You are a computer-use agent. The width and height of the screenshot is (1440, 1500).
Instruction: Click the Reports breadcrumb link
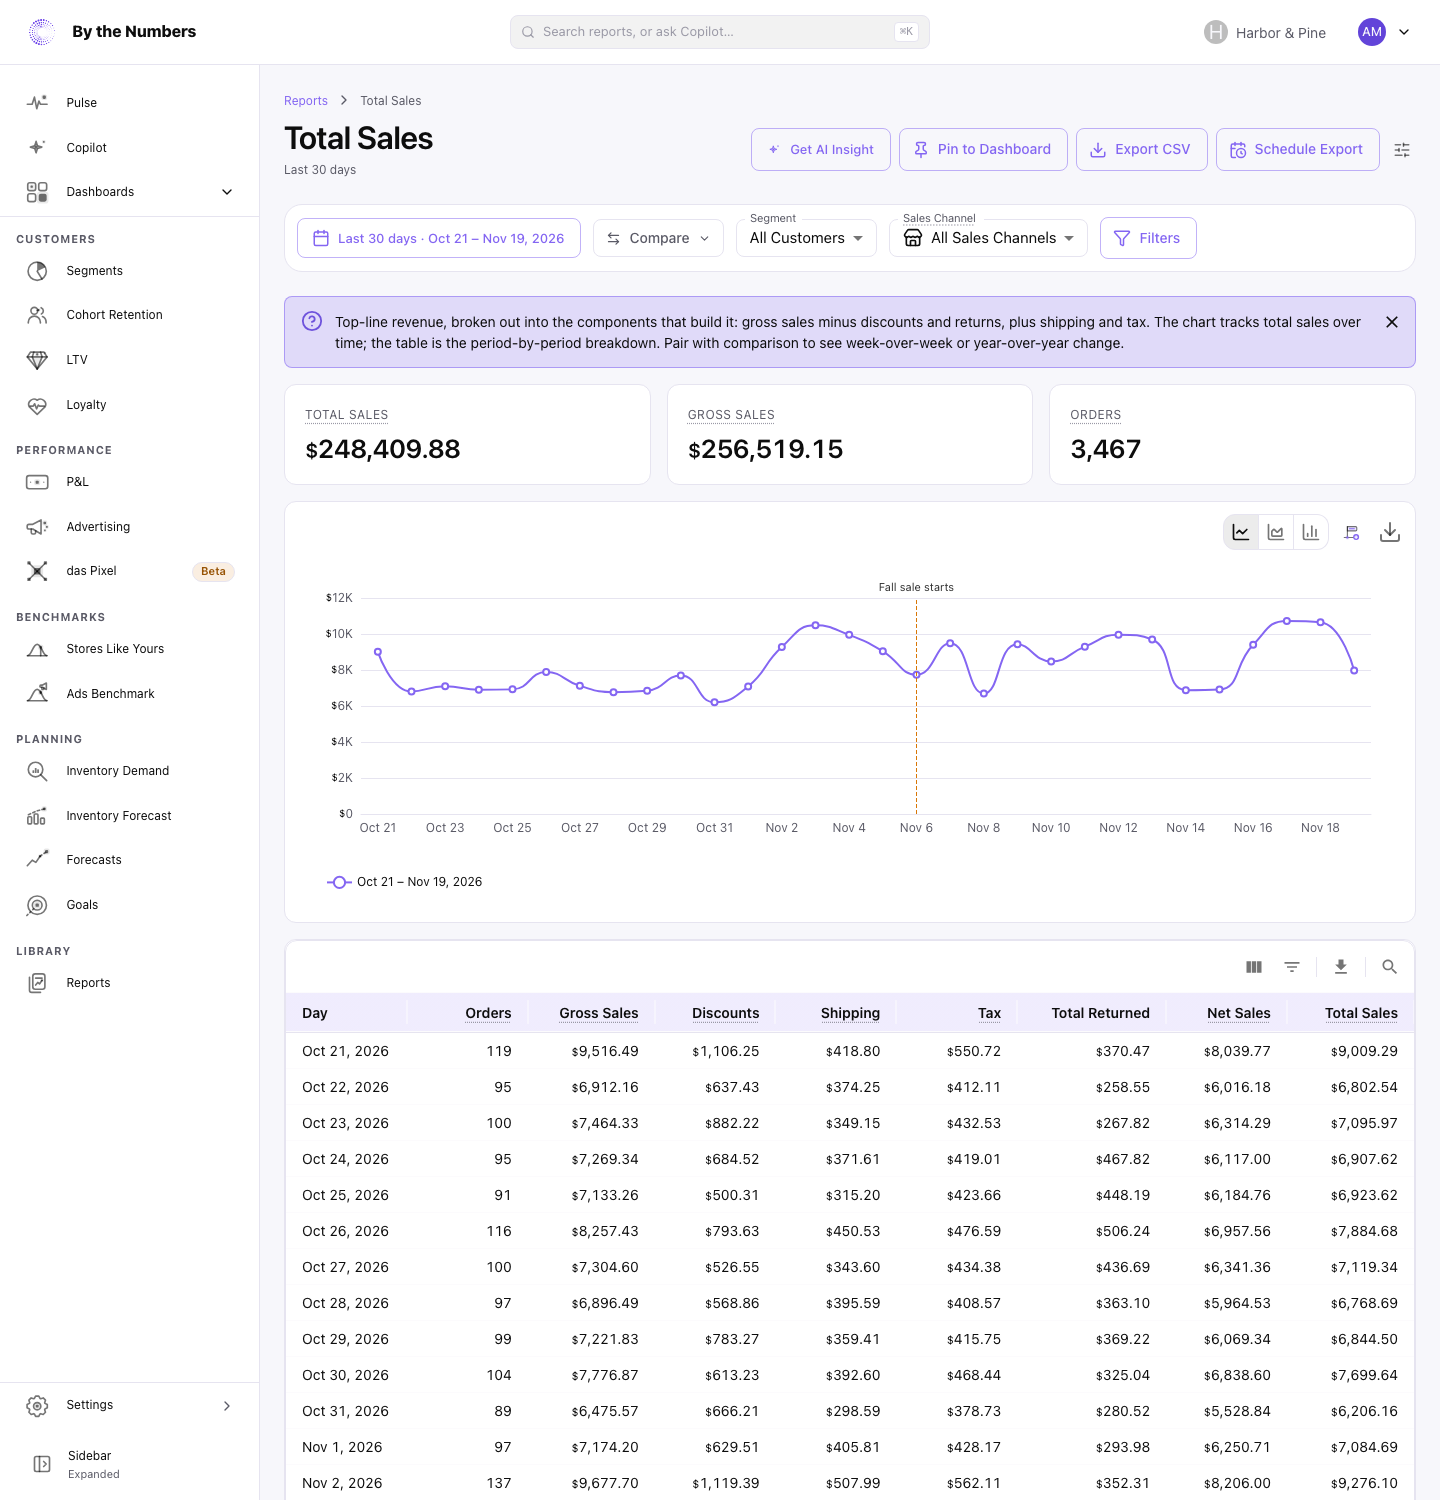pos(306,101)
